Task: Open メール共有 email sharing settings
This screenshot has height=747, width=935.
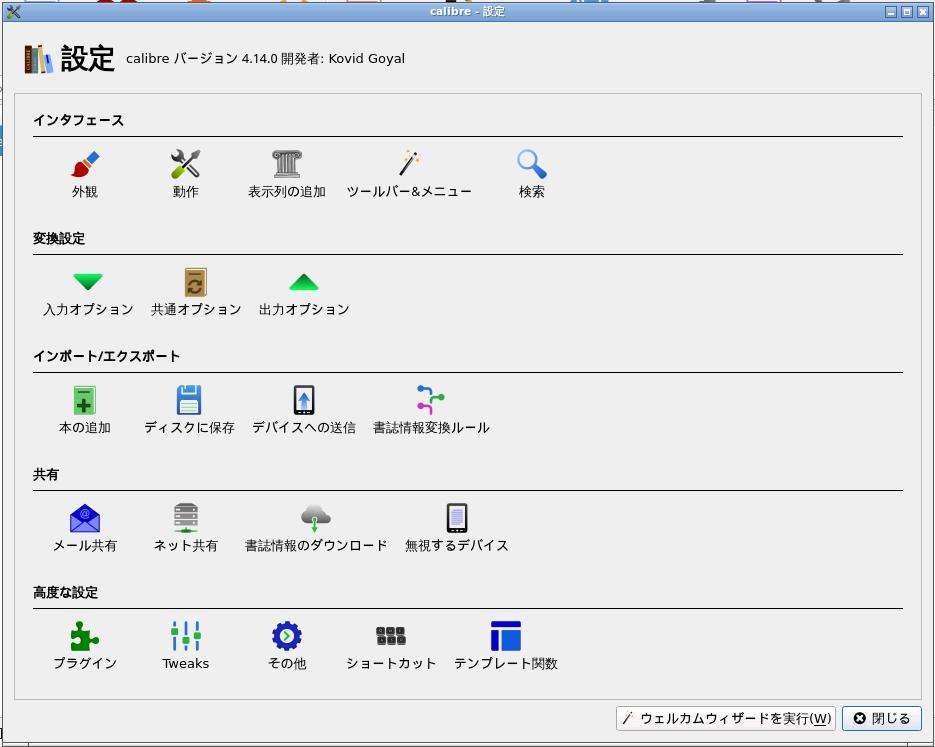Action: 85,528
